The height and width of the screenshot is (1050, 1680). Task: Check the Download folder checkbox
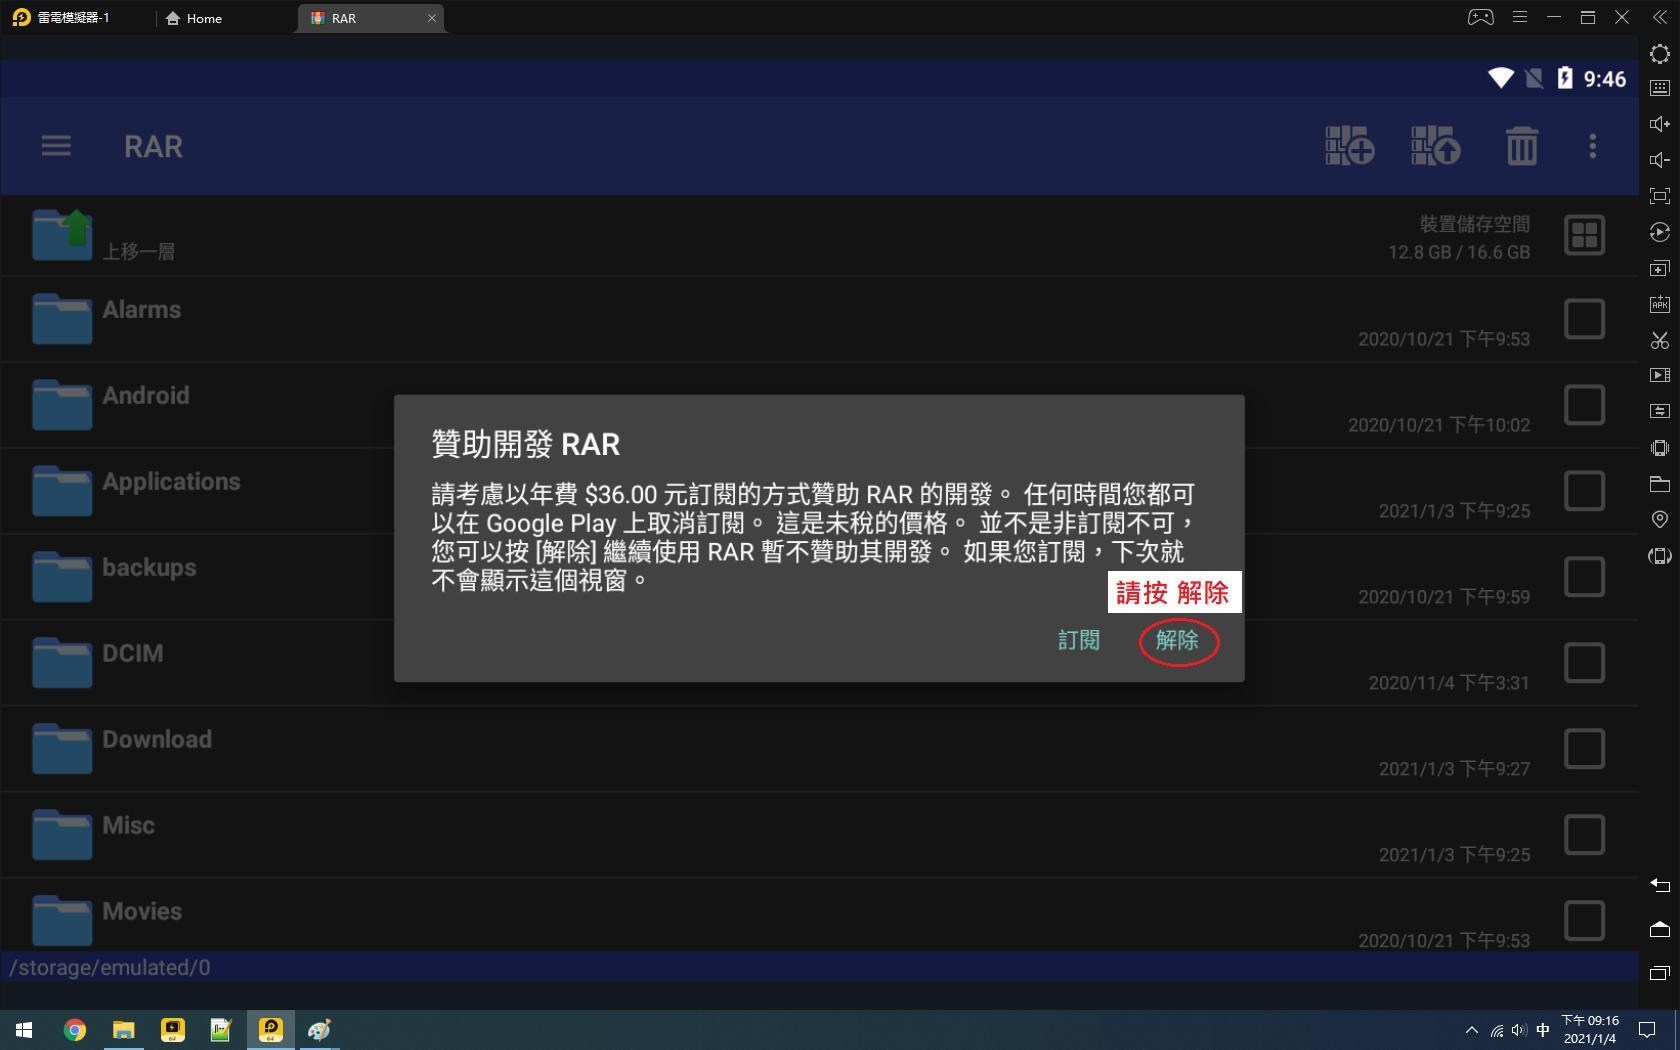pyautogui.click(x=1584, y=749)
